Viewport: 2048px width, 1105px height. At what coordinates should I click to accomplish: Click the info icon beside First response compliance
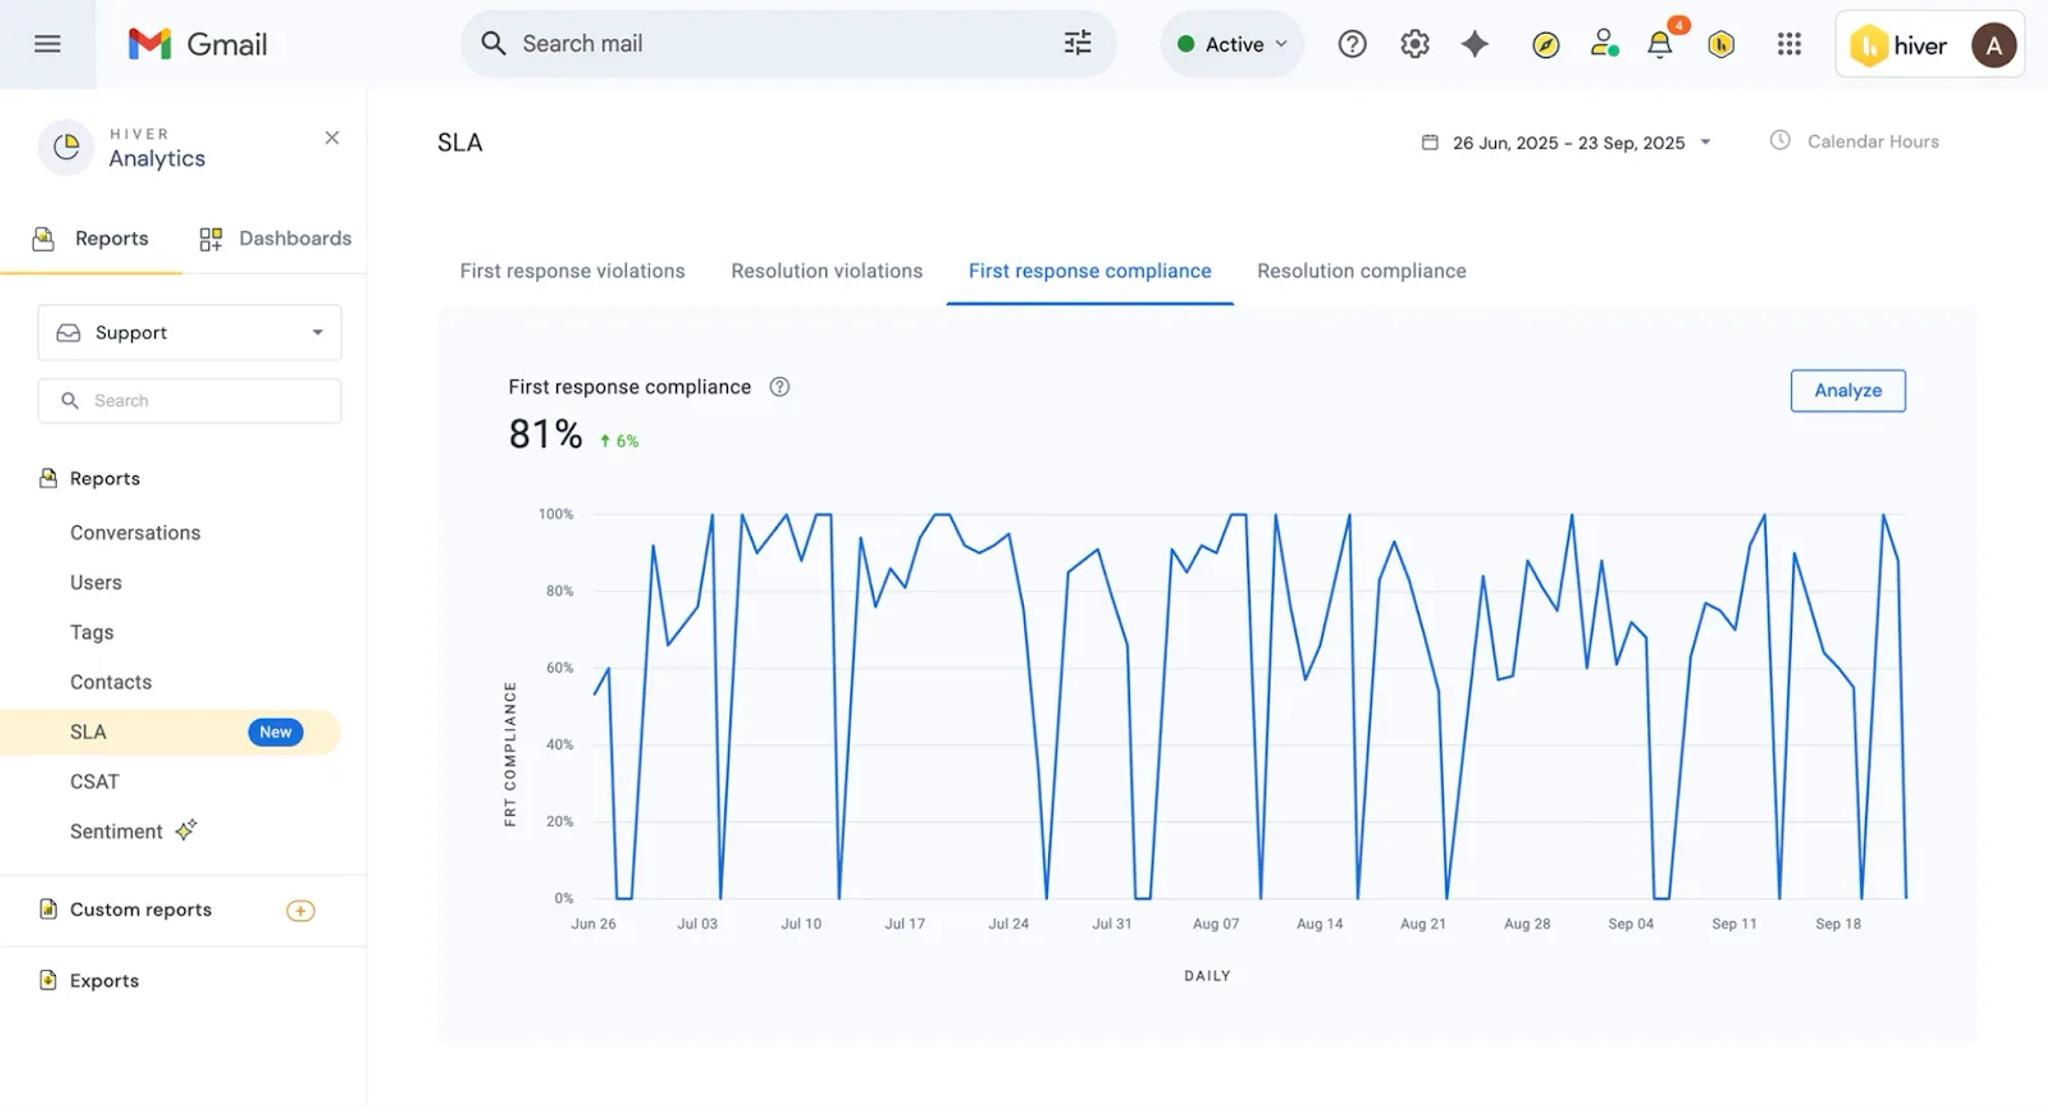coord(779,387)
